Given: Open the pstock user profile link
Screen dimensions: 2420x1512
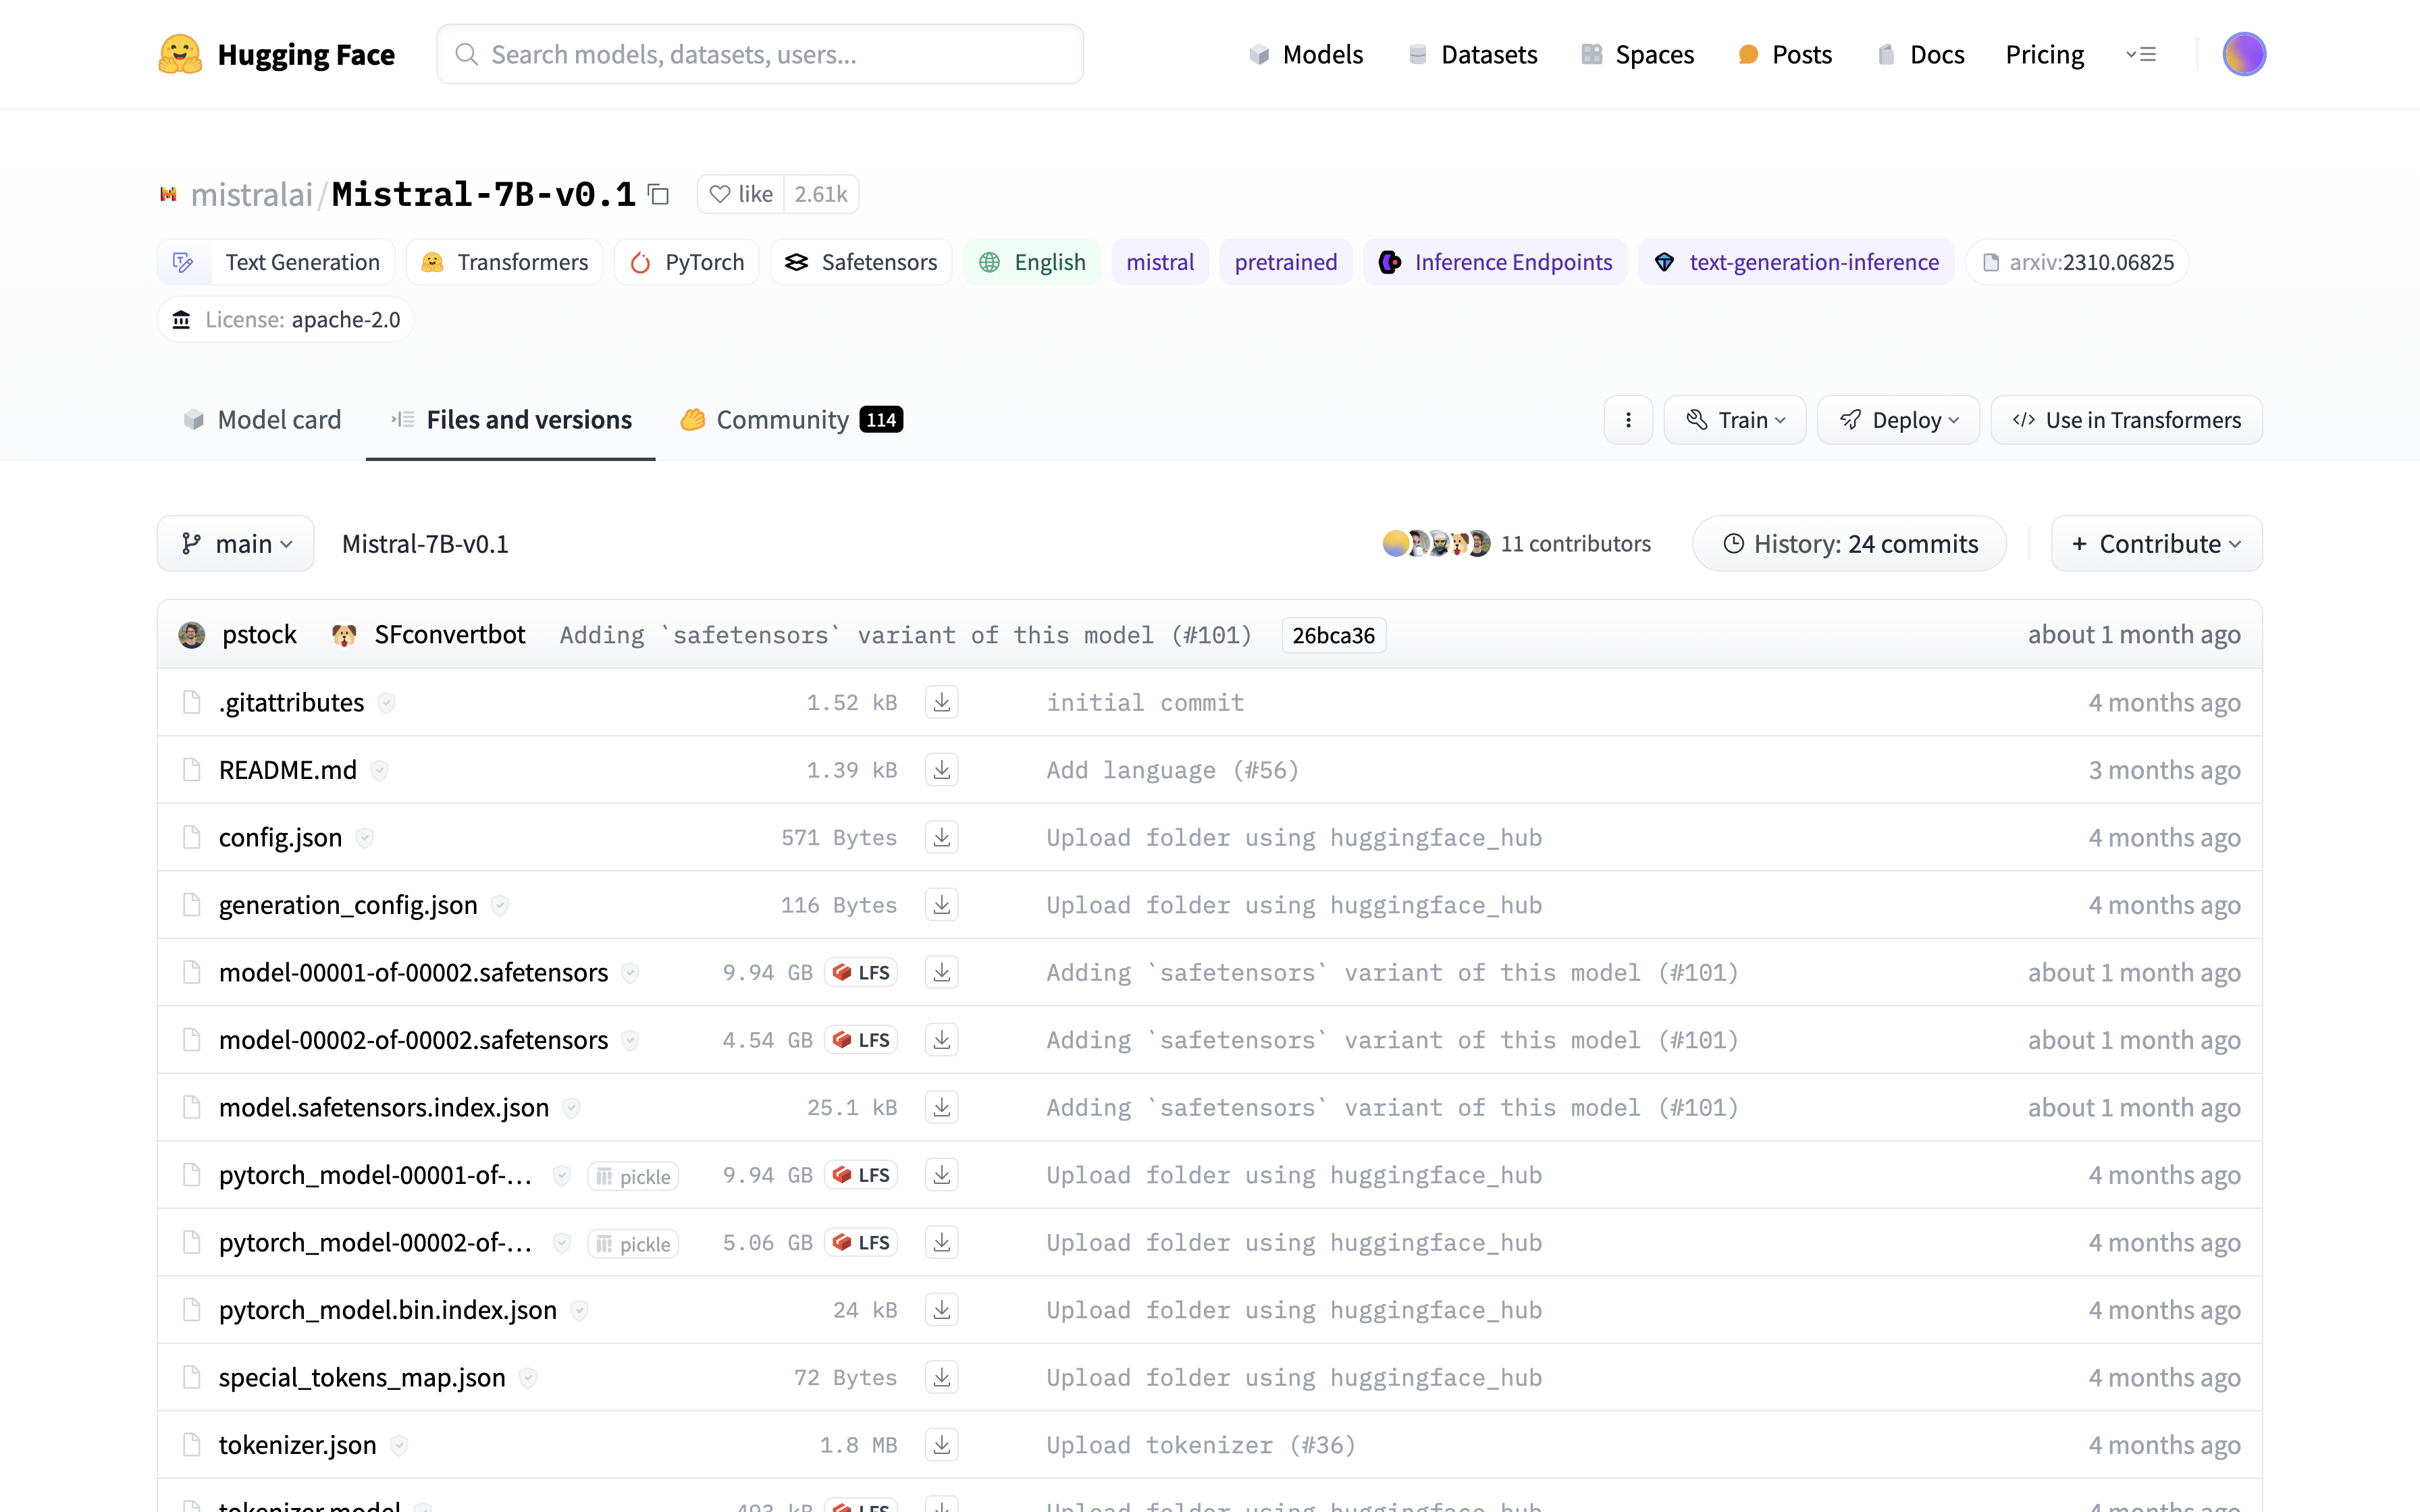Looking at the screenshot, I should (x=259, y=635).
